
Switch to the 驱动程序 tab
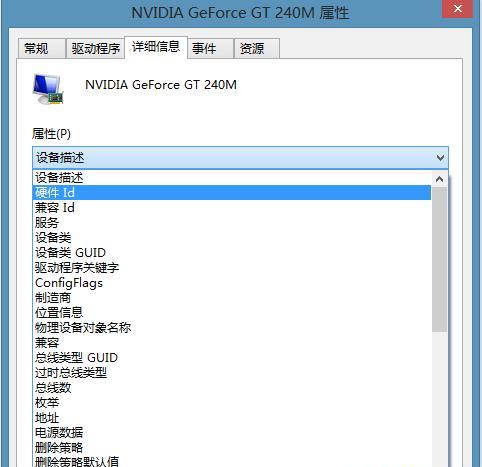coord(95,49)
